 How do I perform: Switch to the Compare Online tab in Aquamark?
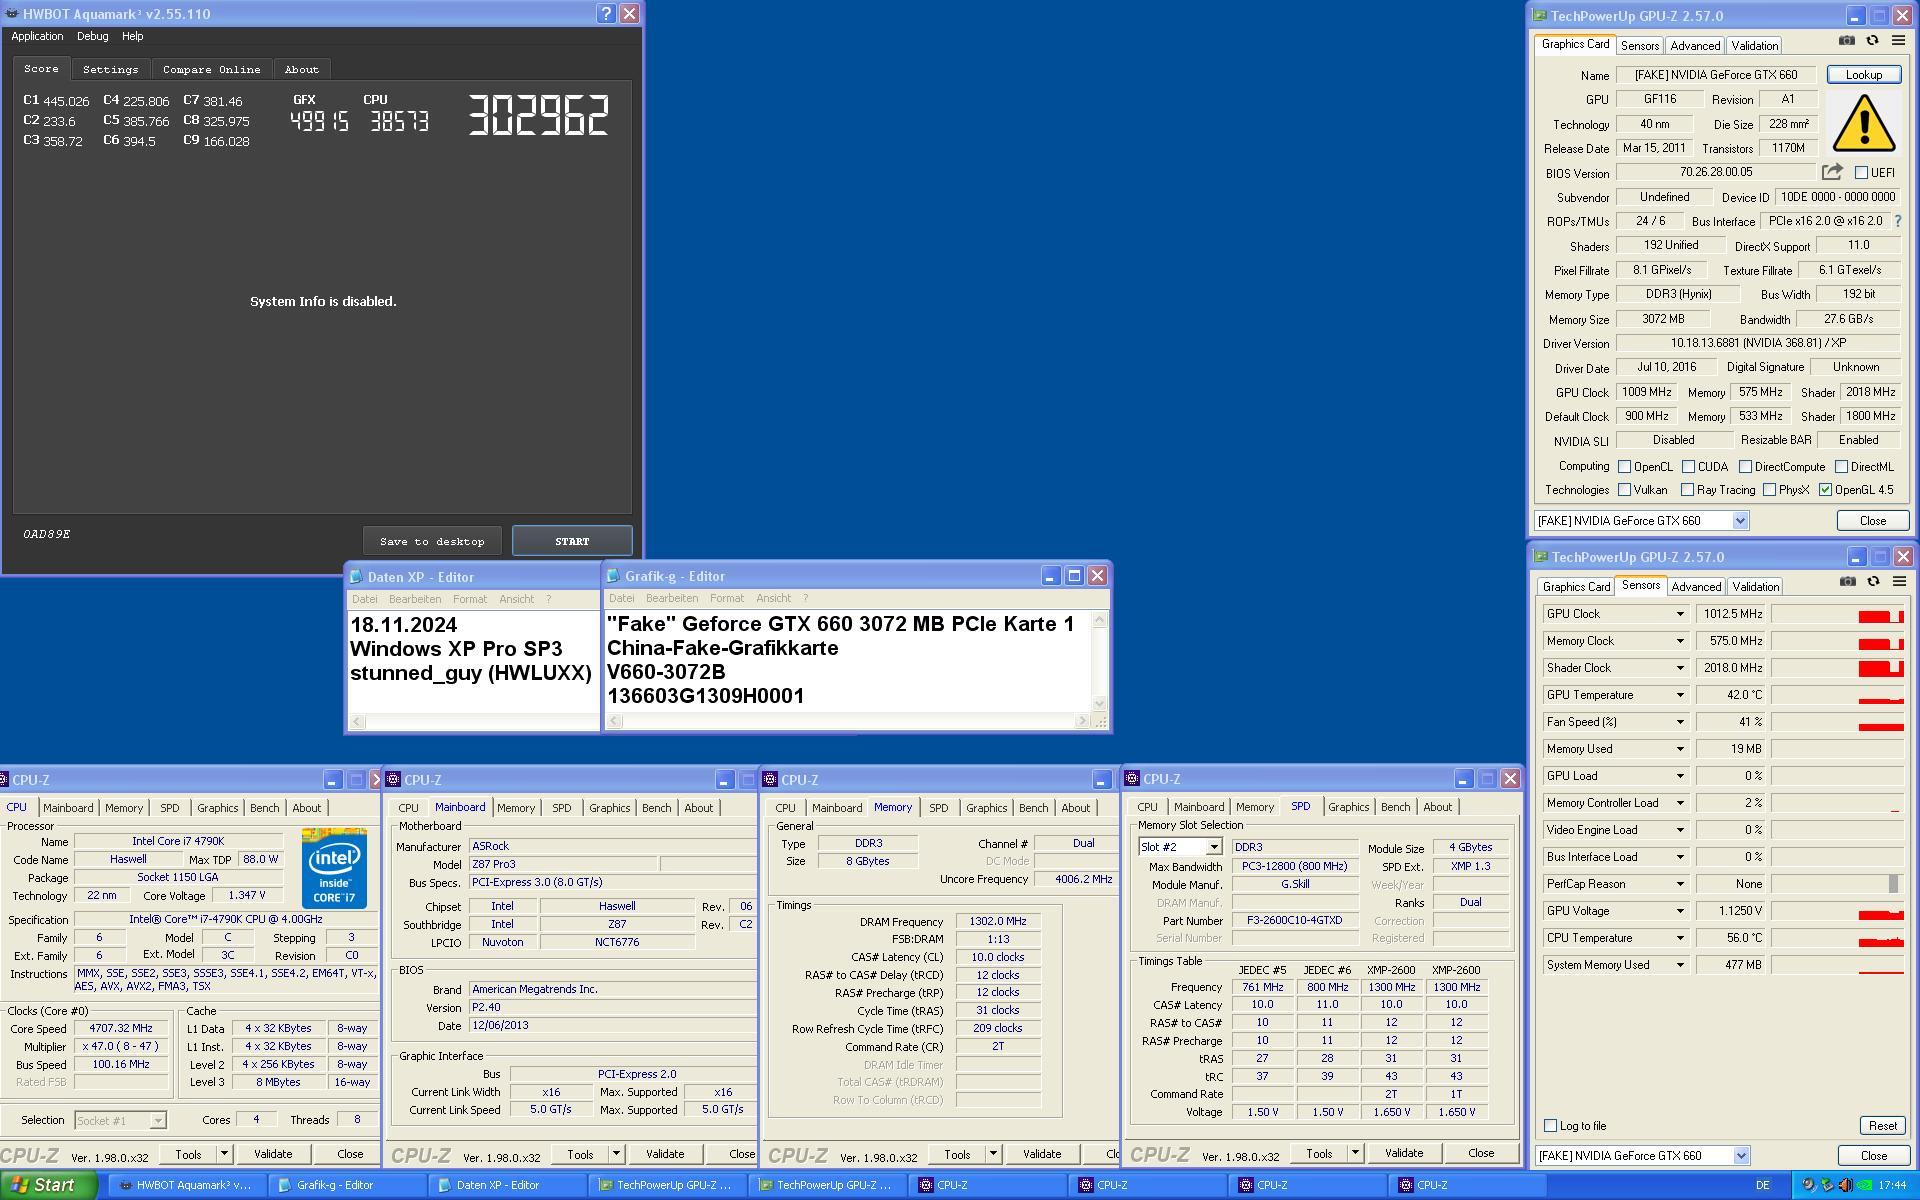211,69
